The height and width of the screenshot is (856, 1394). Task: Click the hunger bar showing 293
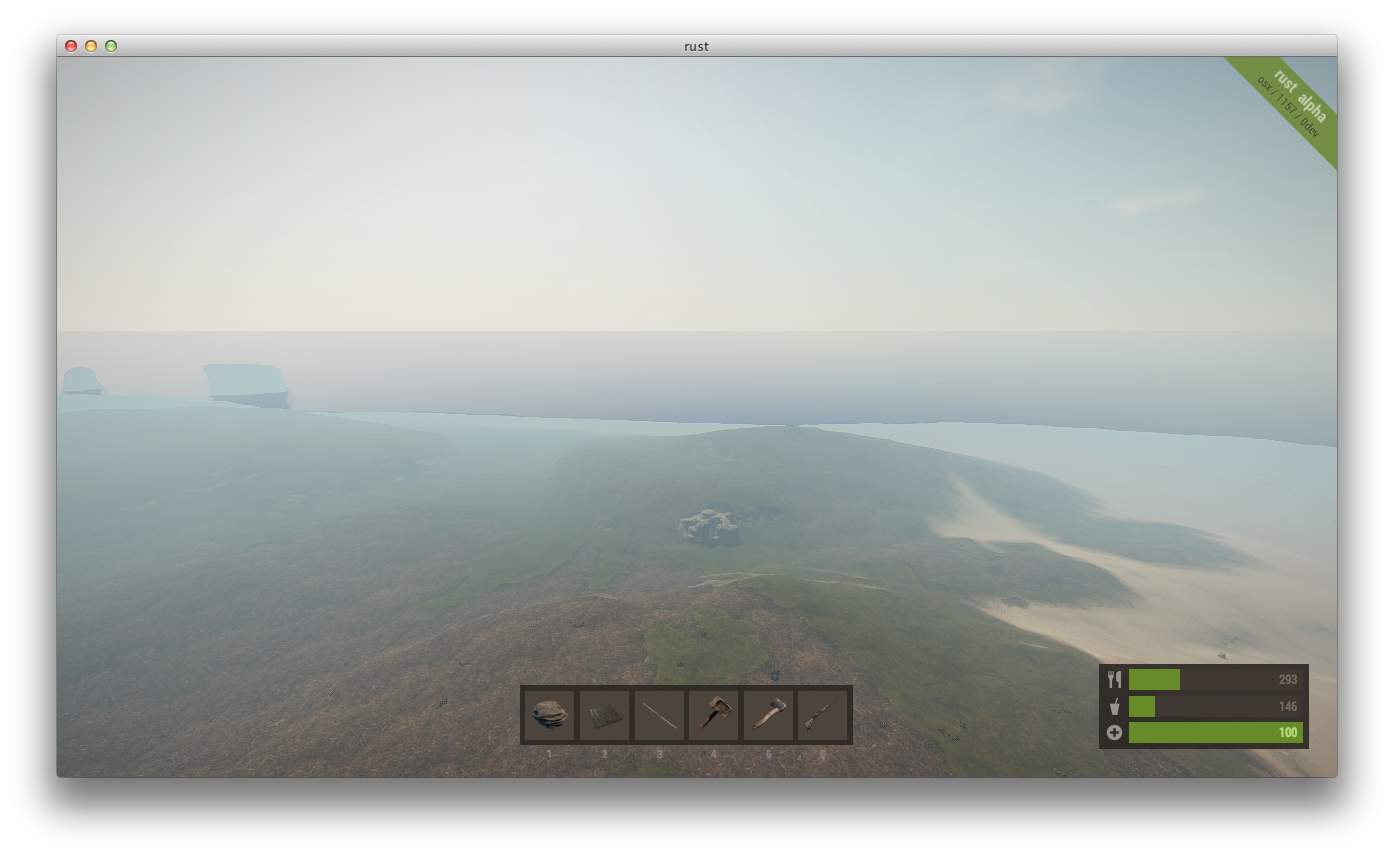coord(1216,680)
